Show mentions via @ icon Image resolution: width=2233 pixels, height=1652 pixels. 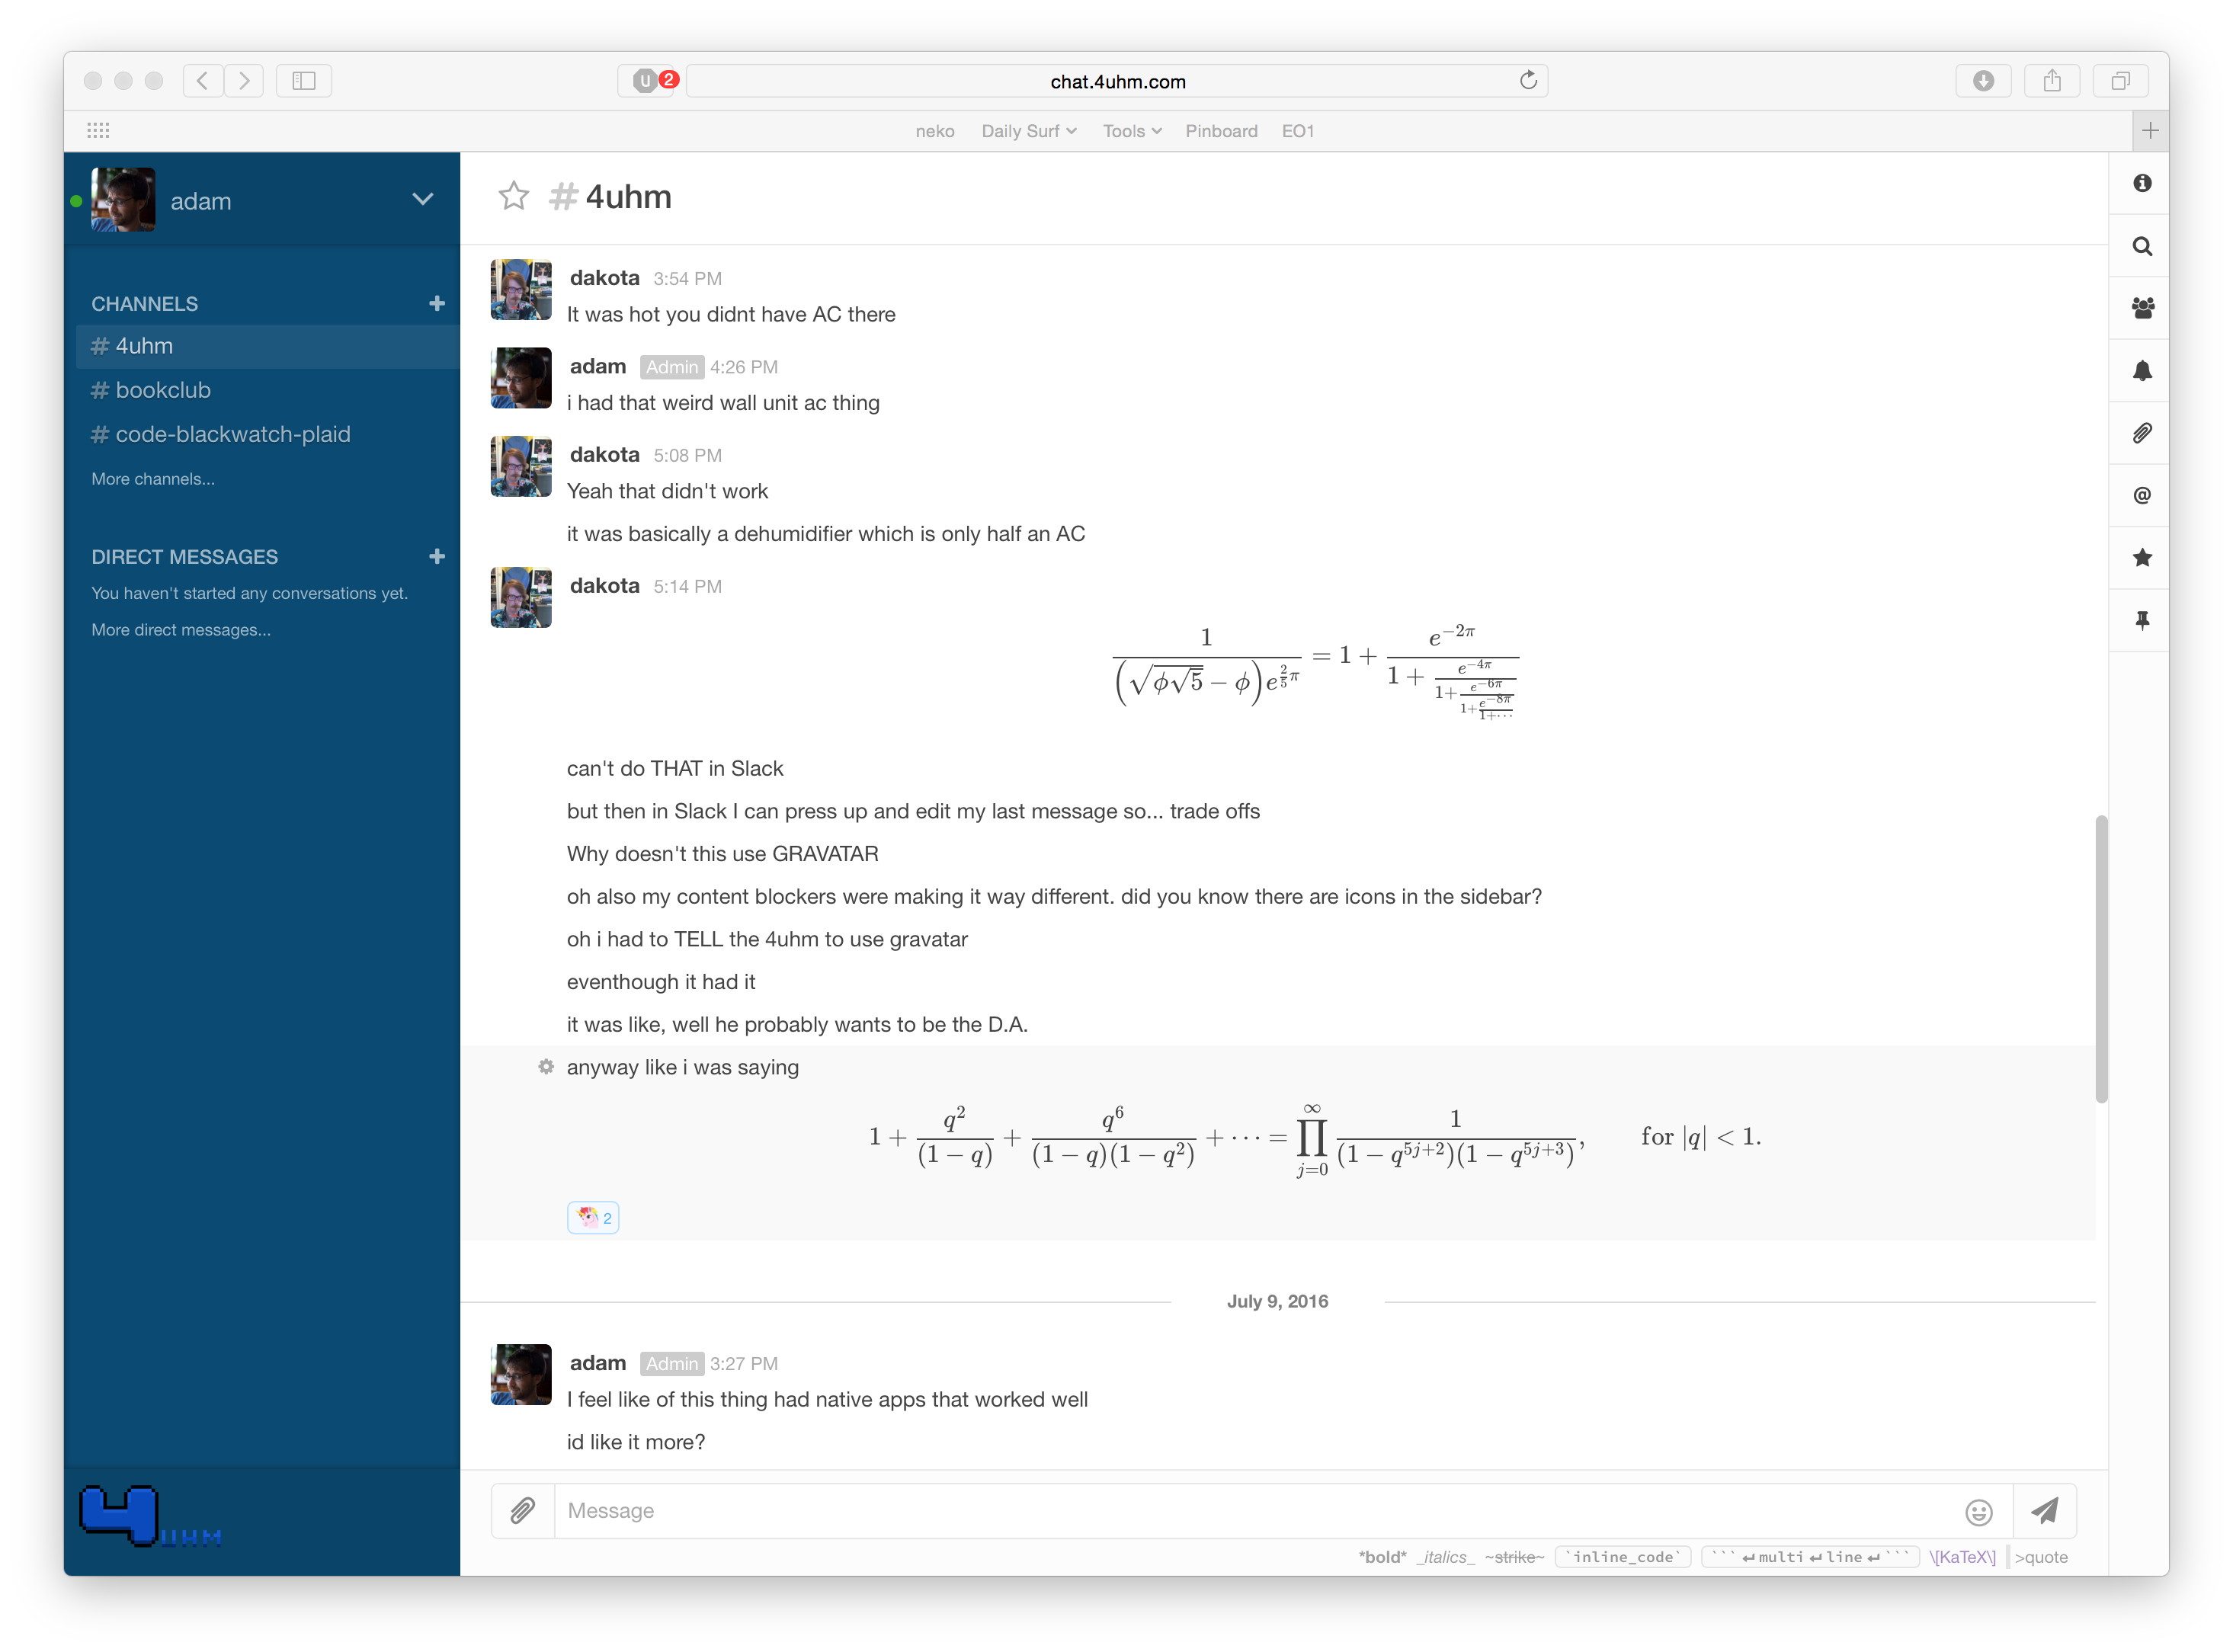point(2141,495)
